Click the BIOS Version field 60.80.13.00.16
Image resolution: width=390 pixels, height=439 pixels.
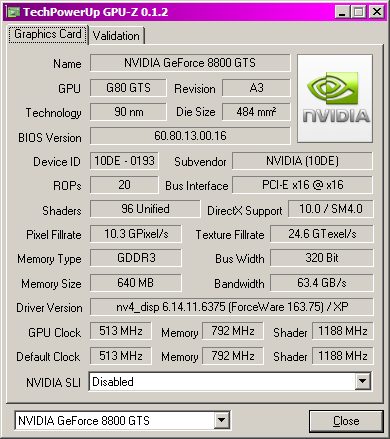coord(190,136)
